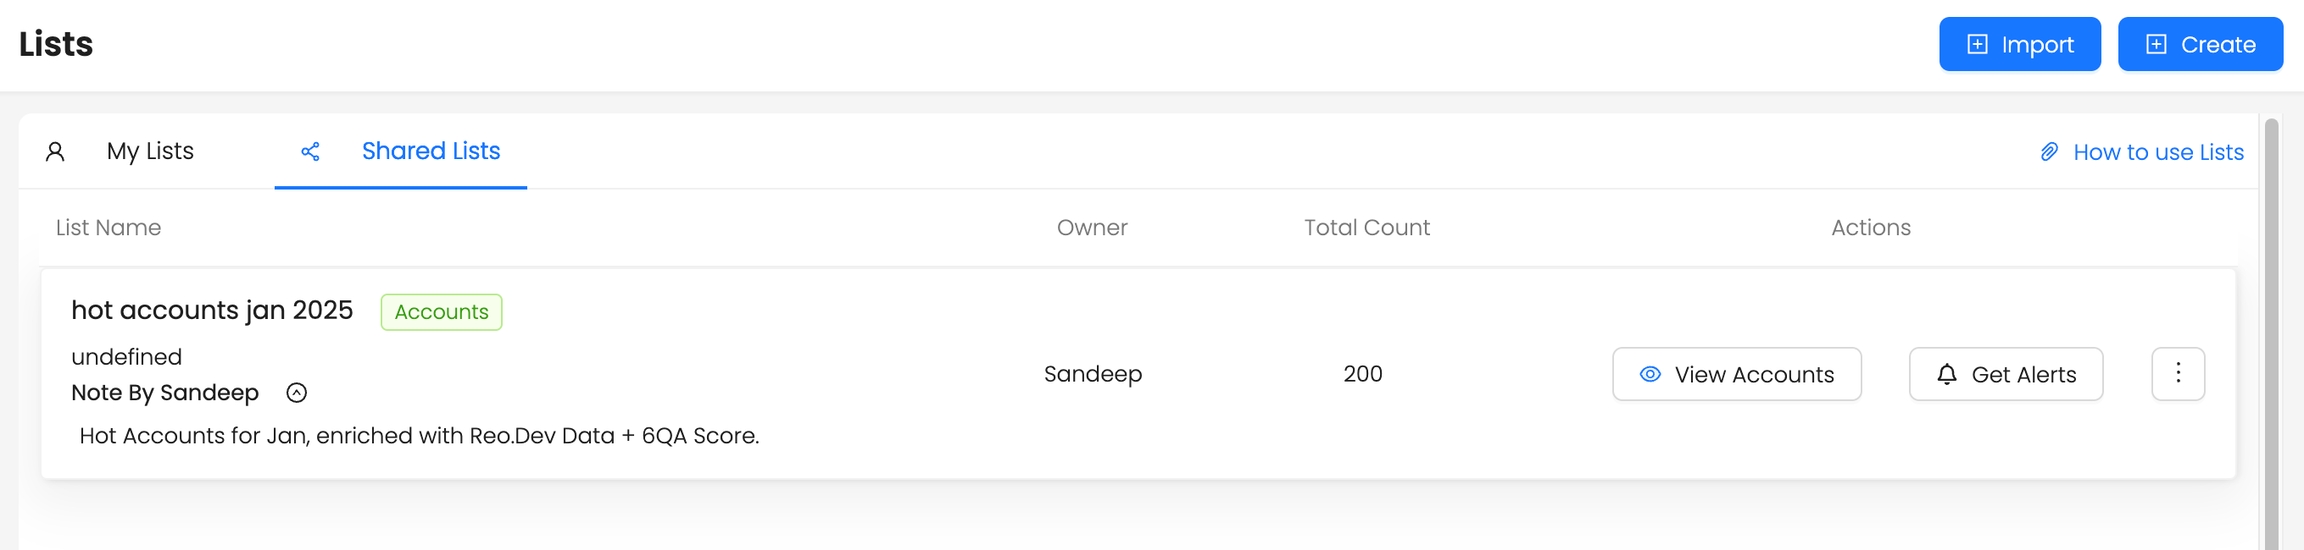
Task: Open the three-dot more options menu
Action: tap(2178, 374)
